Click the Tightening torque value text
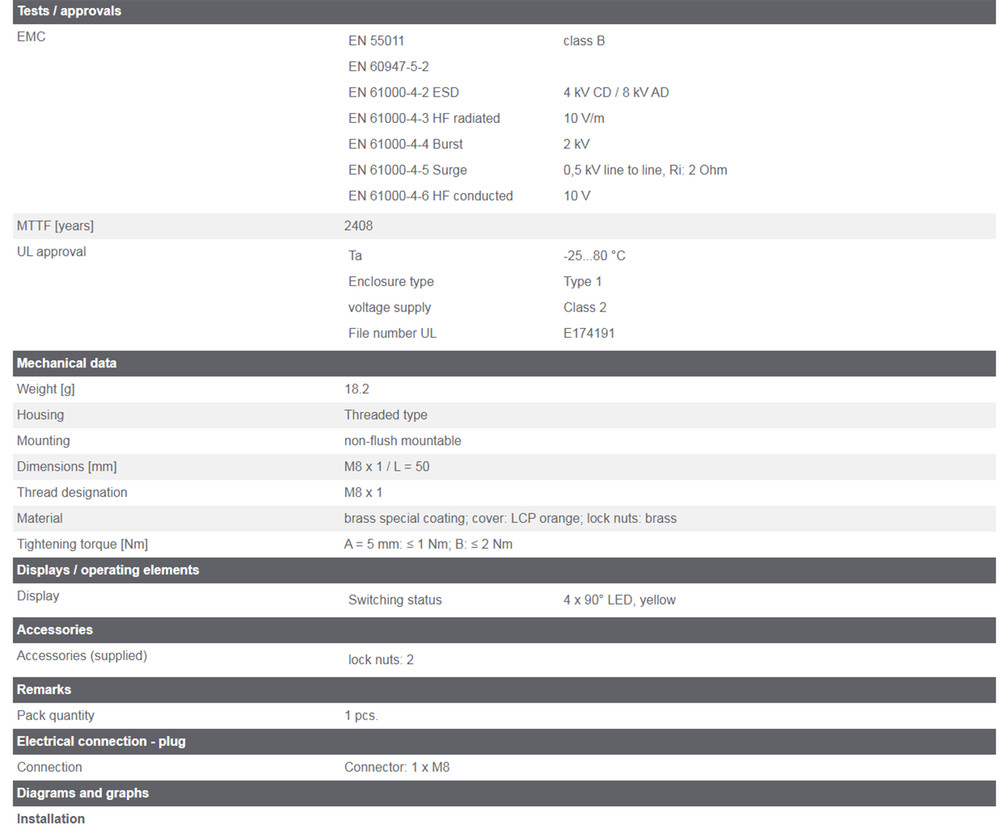 pos(428,544)
